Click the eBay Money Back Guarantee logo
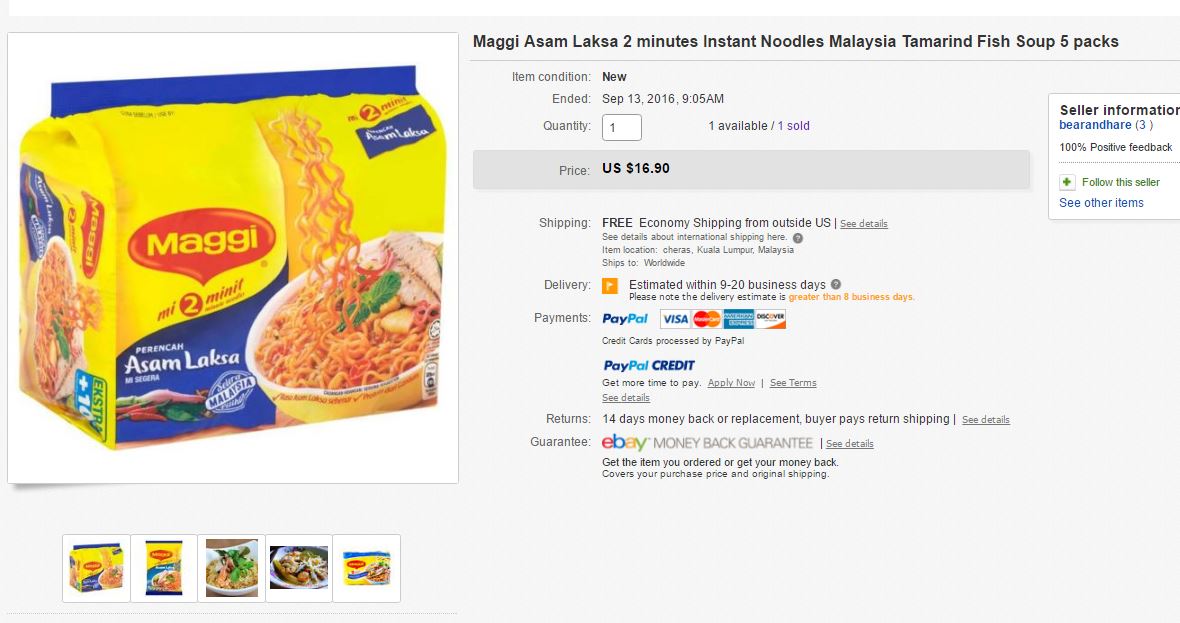The image size is (1180, 623). click(707, 443)
